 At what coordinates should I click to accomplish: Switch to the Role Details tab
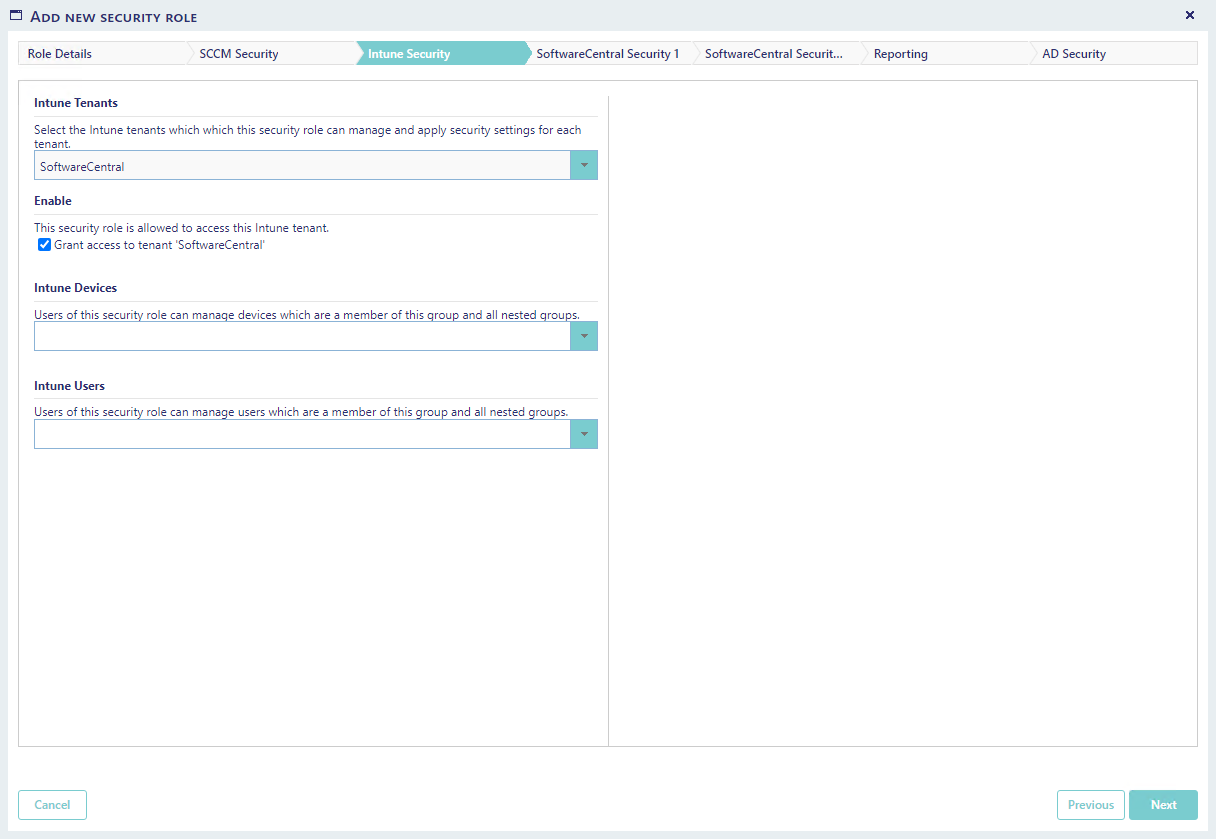[x=60, y=54]
